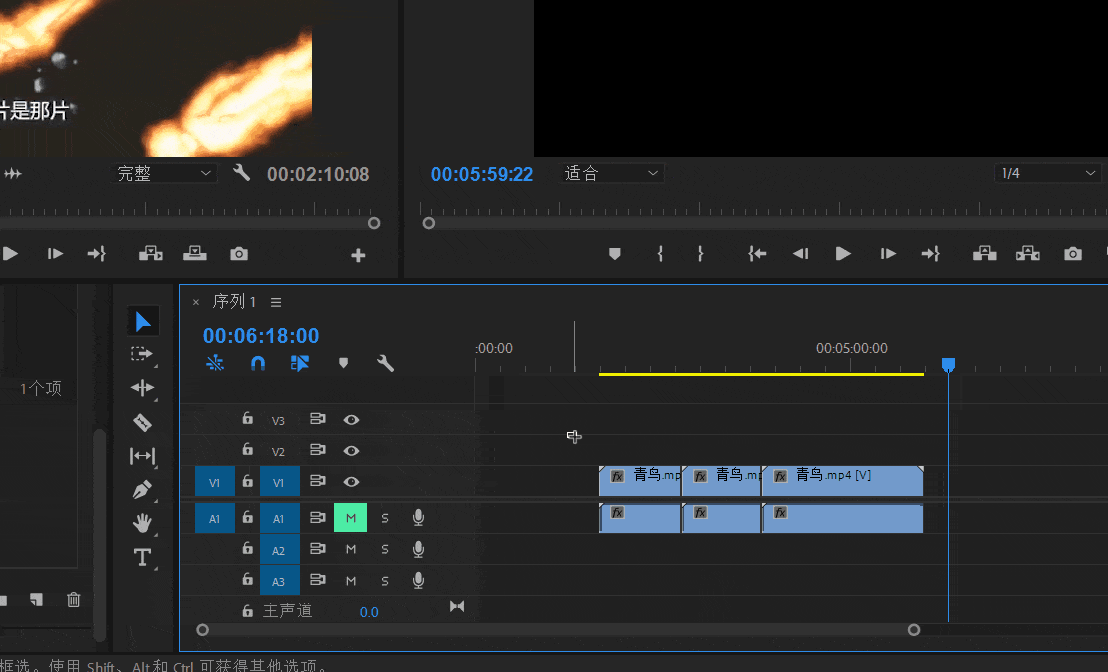The height and width of the screenshot is (672, 1108).
Task: Click the timeline timecode 00:06:18:00
Action: pos(261,336)
